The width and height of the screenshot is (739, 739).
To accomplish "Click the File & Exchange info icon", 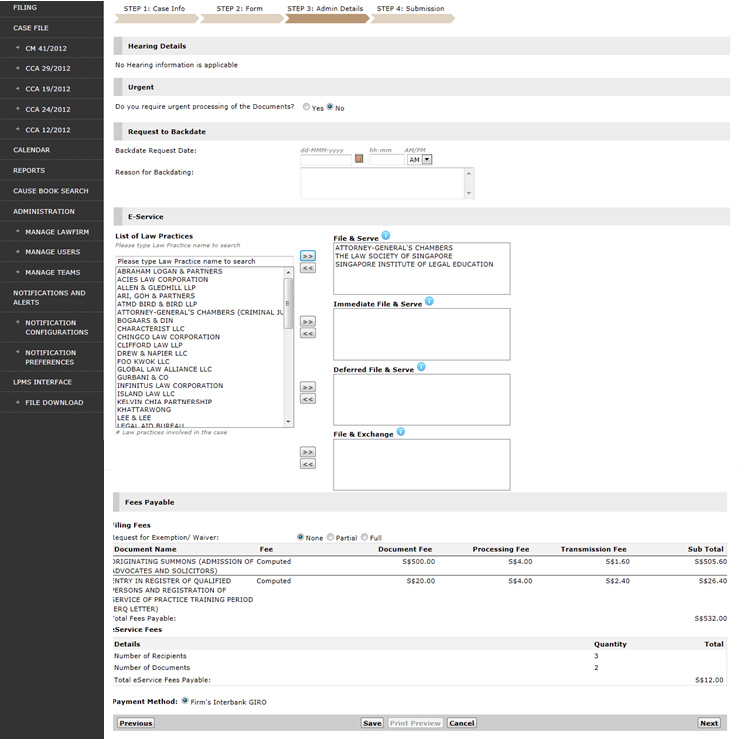I will point(400,432).
